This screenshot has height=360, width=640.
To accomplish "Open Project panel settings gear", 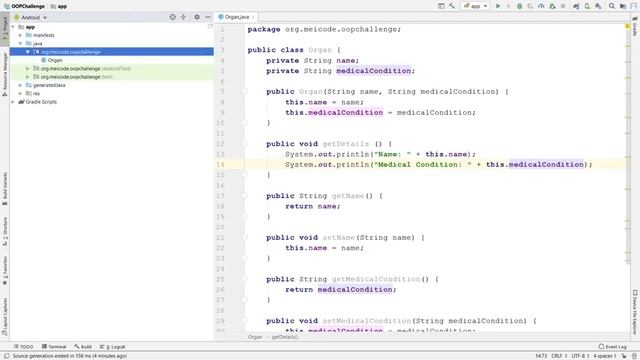I will (197, 17).
